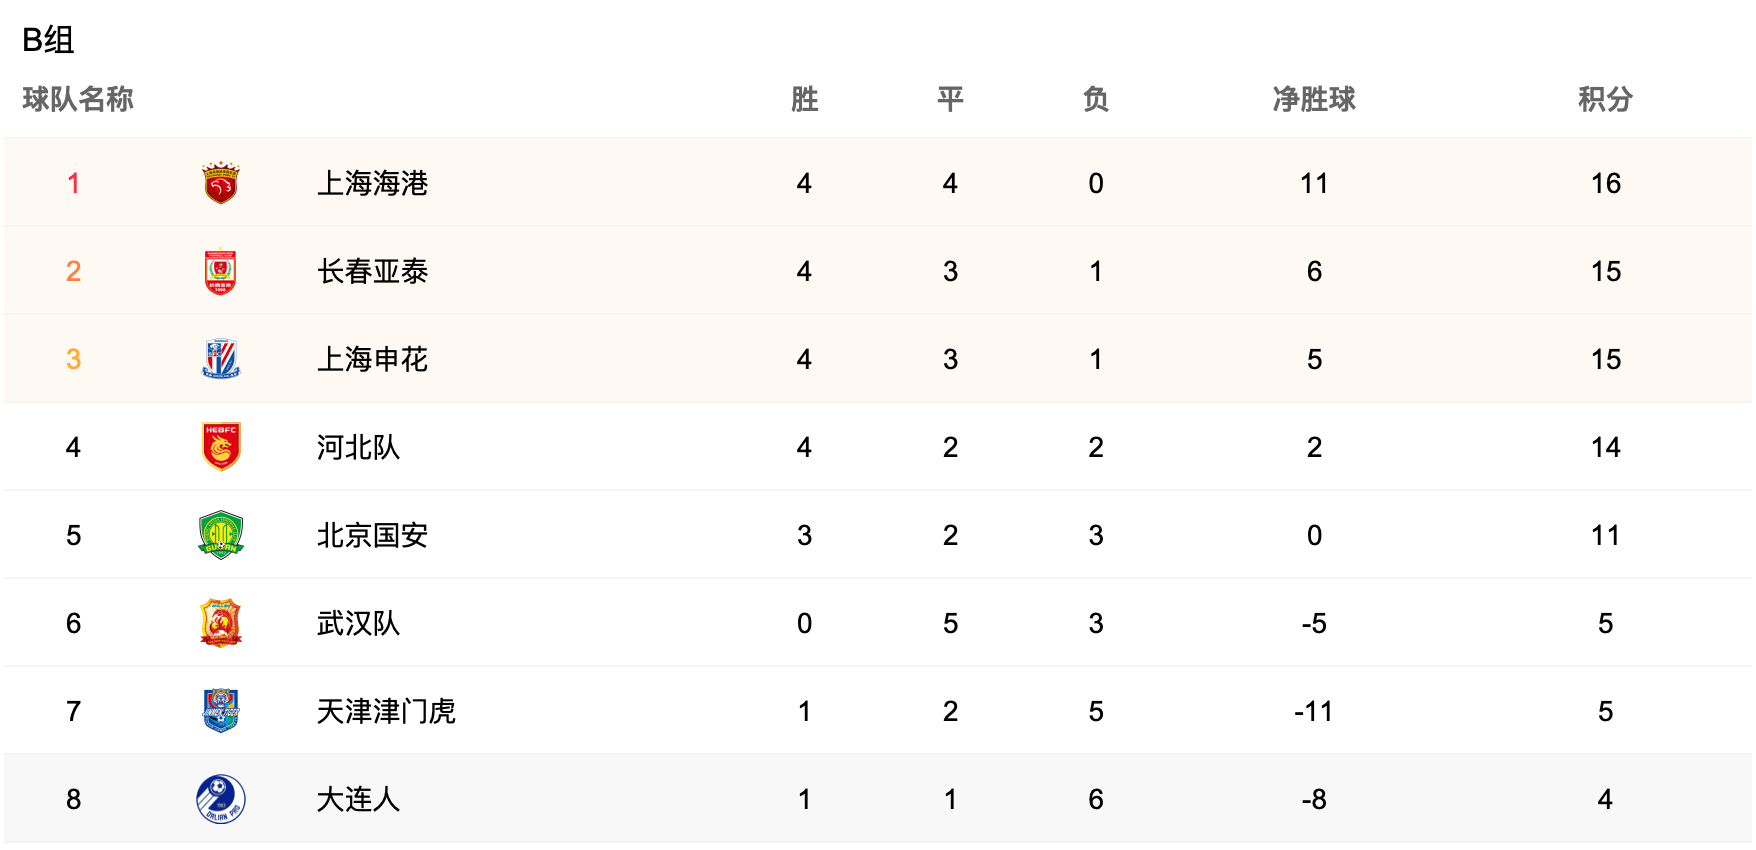Open the 河北队 HEBFC crest icon
Image resolution: width=1756 pixels, height=850 pixels.
[x=220, y=447]
